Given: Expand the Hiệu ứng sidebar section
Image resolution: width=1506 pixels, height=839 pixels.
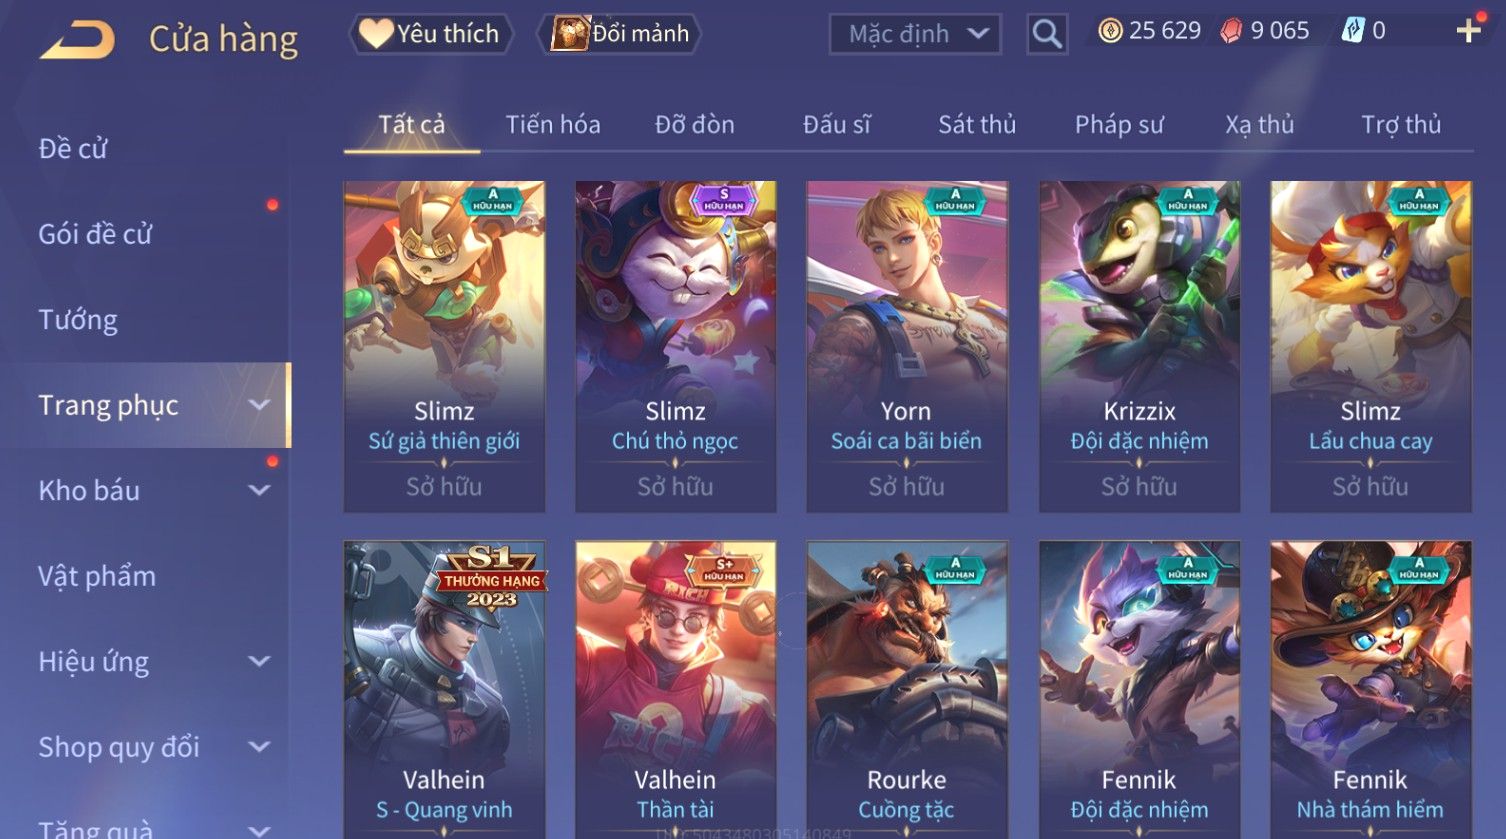Looking at the screenshot, I should point(259,661).
